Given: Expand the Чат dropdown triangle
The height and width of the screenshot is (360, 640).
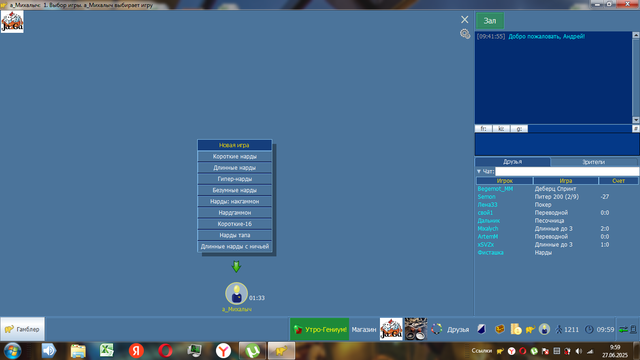Looking at the screenshot, I should [x=479, y=171].
